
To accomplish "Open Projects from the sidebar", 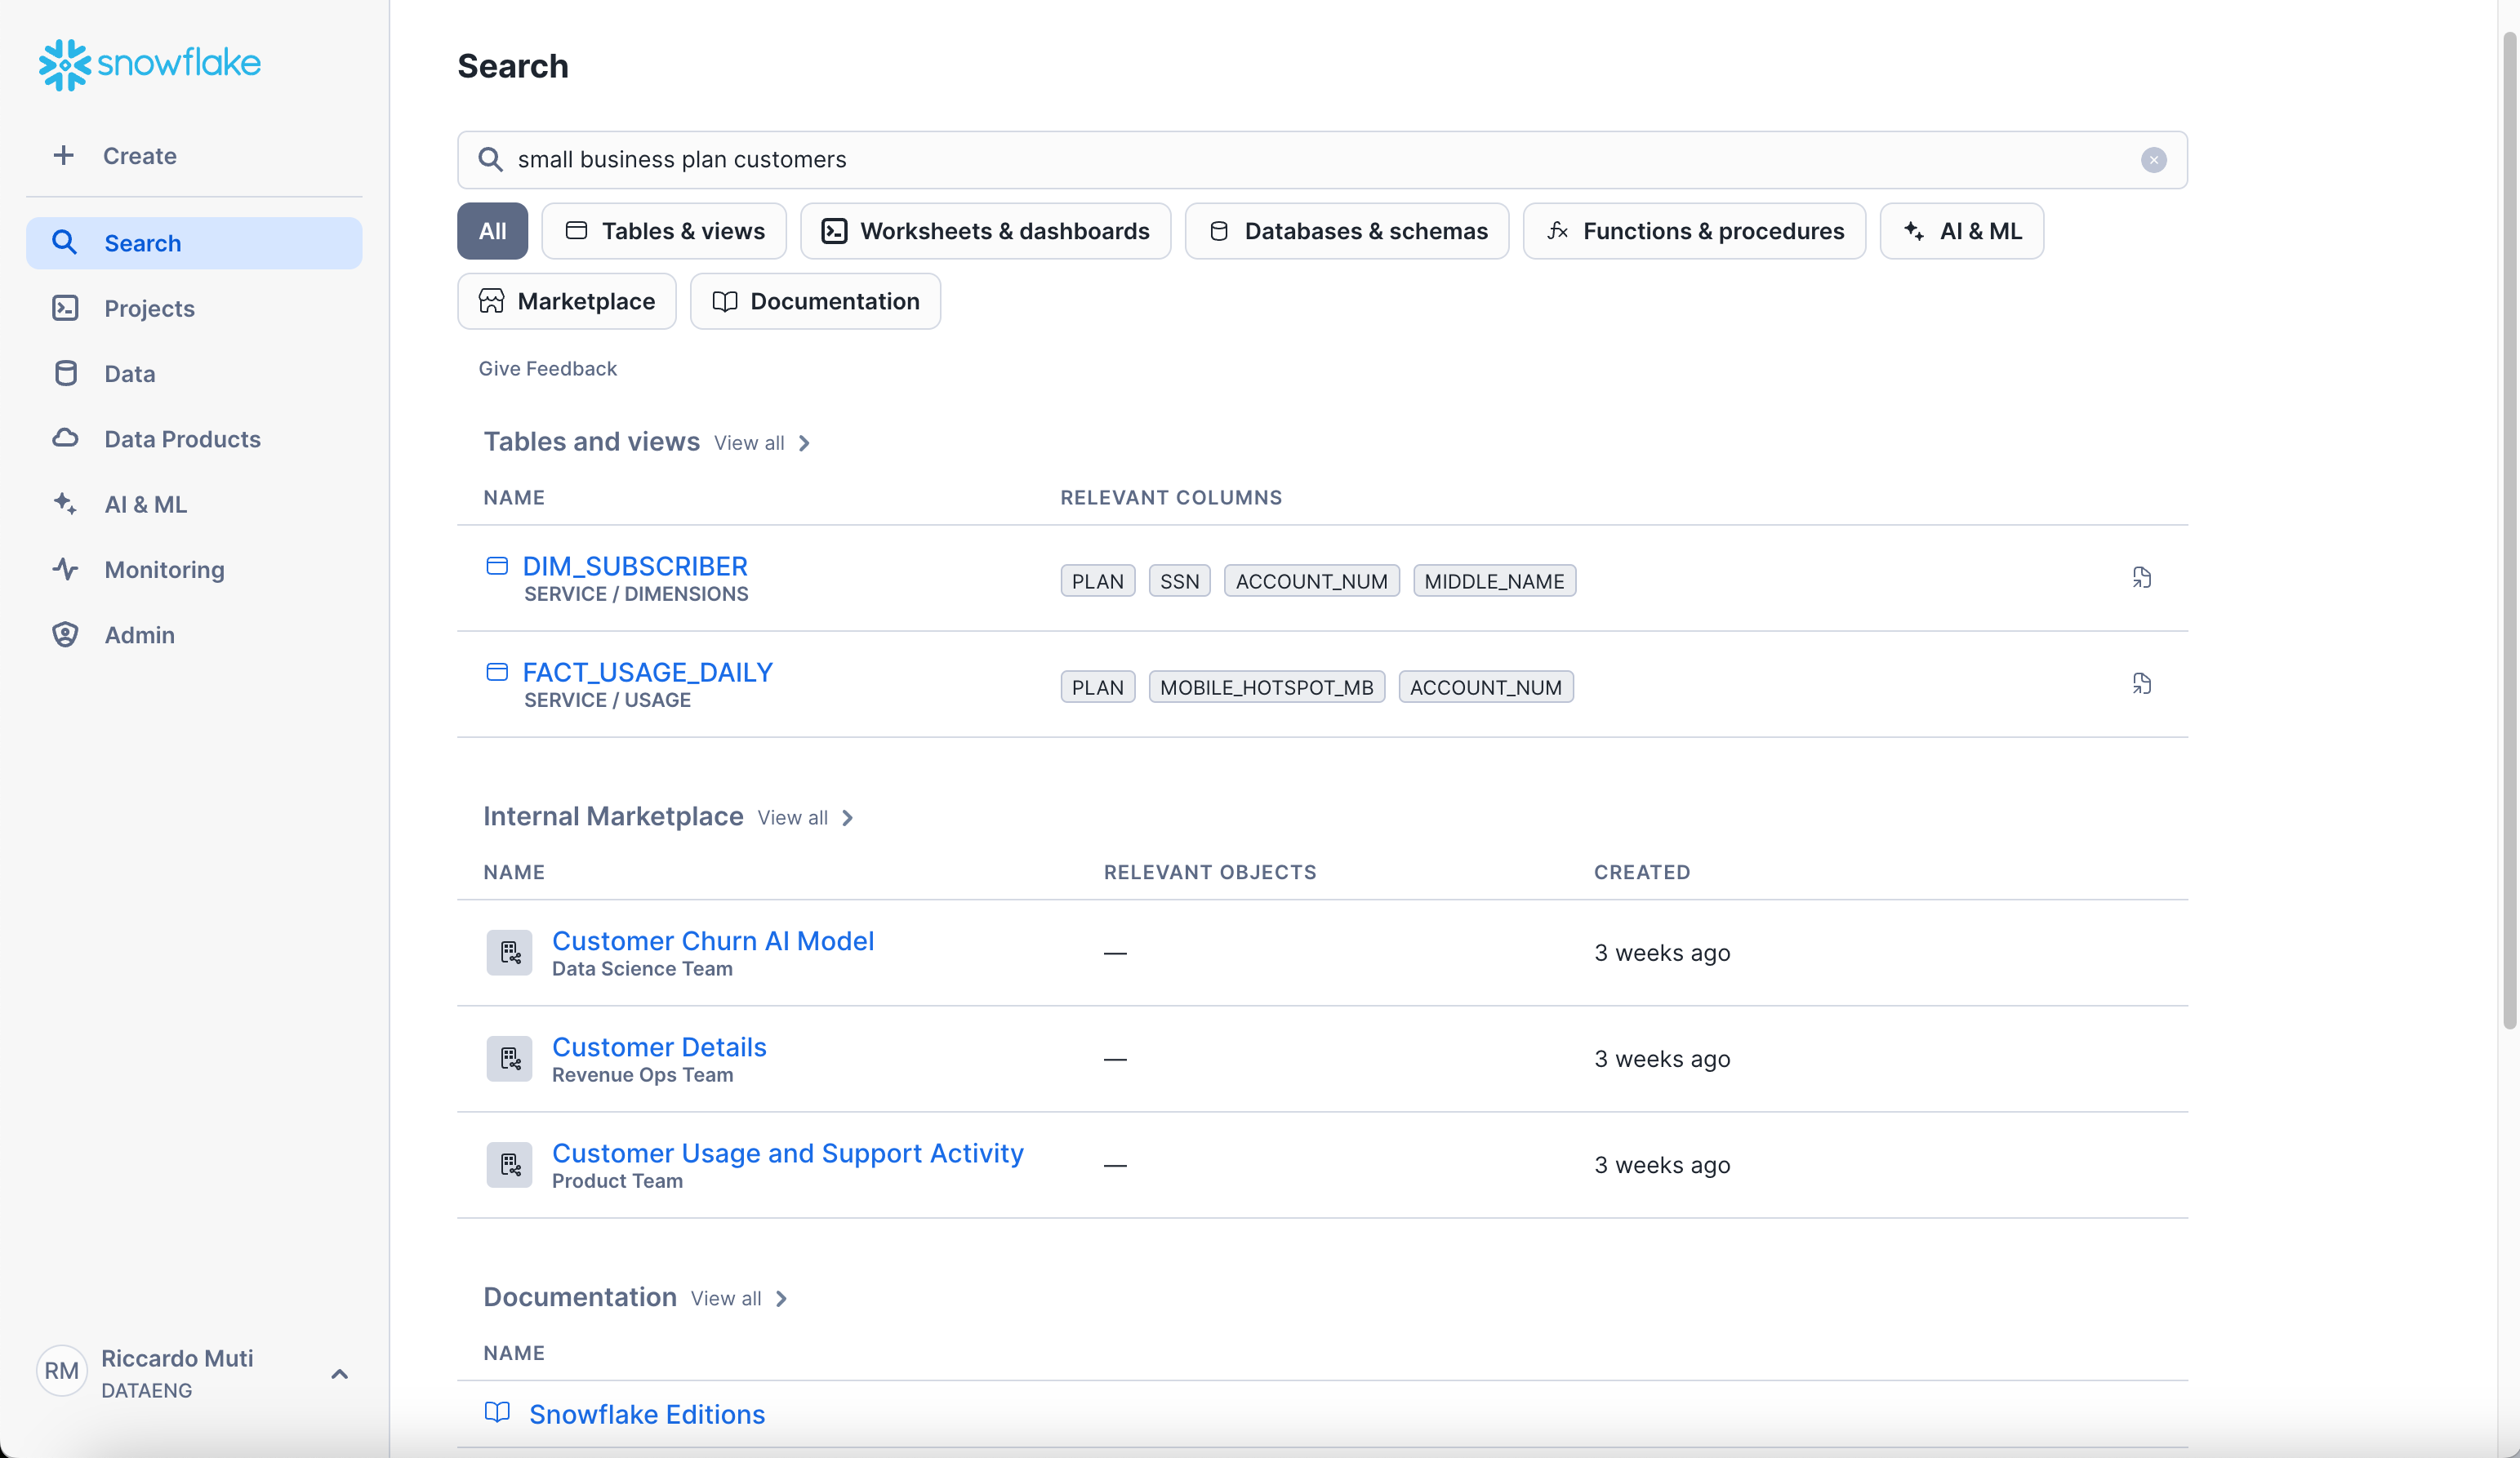I will click(x=149, y=308).
